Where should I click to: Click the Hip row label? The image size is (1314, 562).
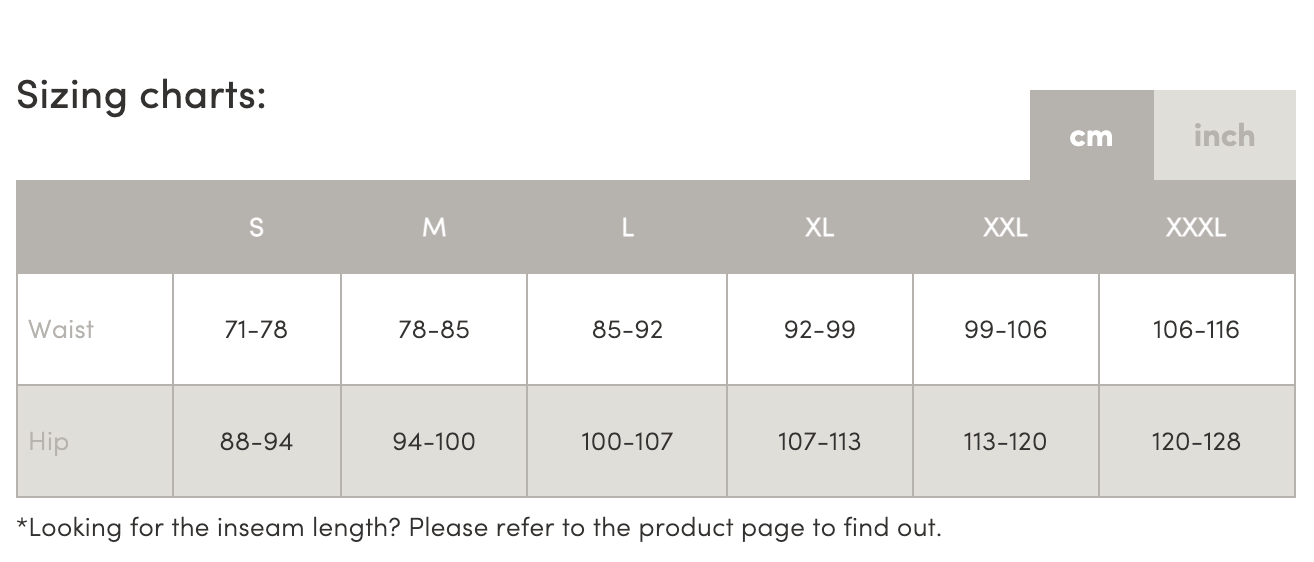(x=49, y=442)
